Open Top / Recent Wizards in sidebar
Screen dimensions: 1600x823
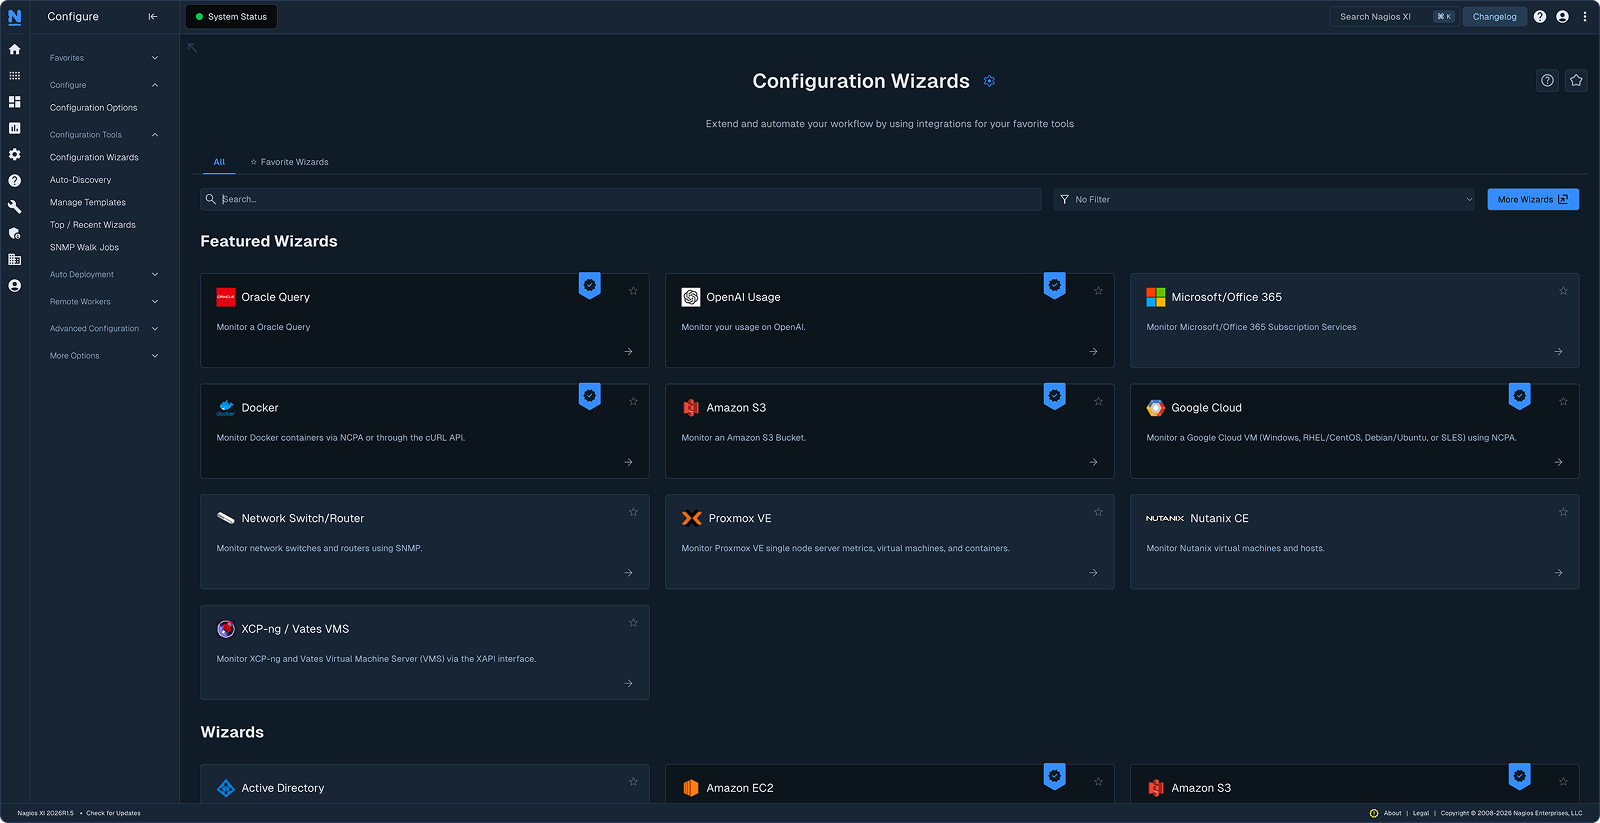[93, 225]
